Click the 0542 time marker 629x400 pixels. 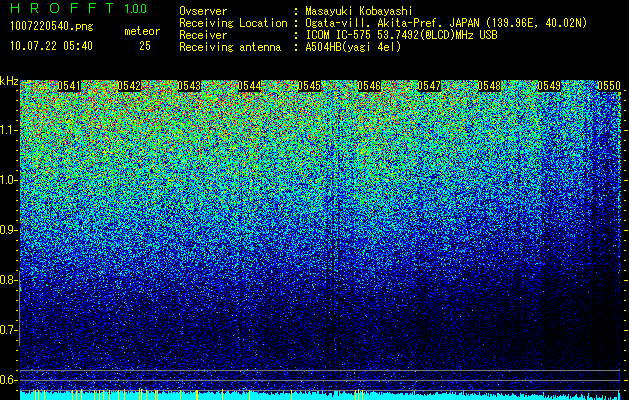(x=129, y=86)
